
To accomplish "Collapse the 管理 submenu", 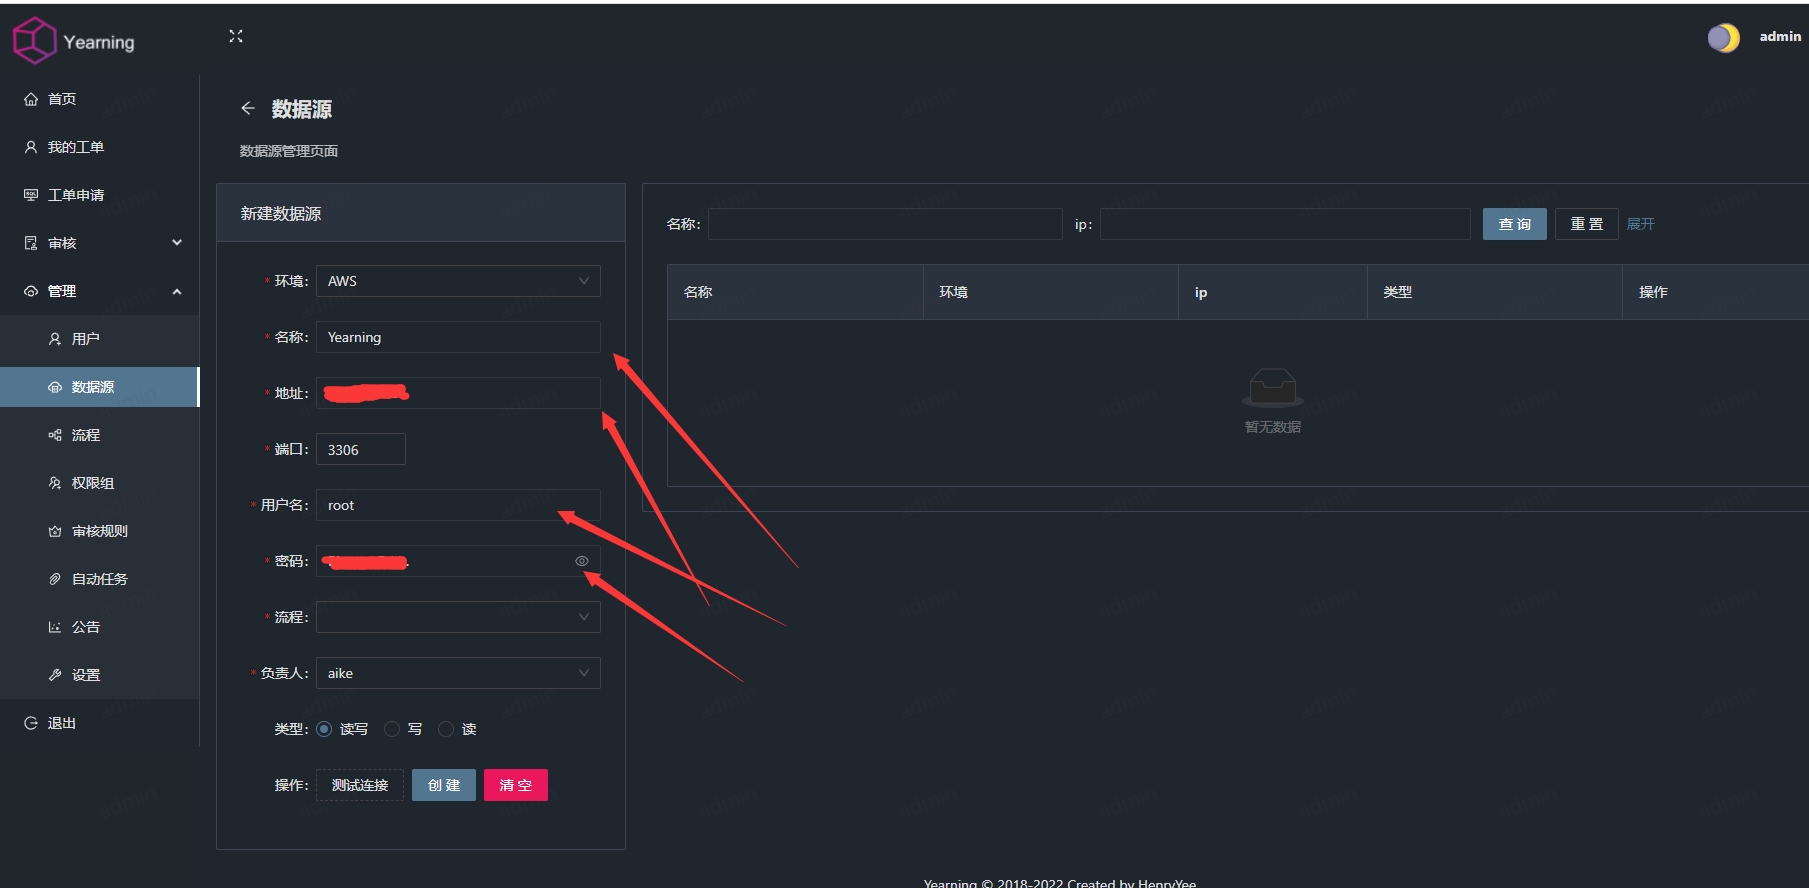I will pos(100,291).
